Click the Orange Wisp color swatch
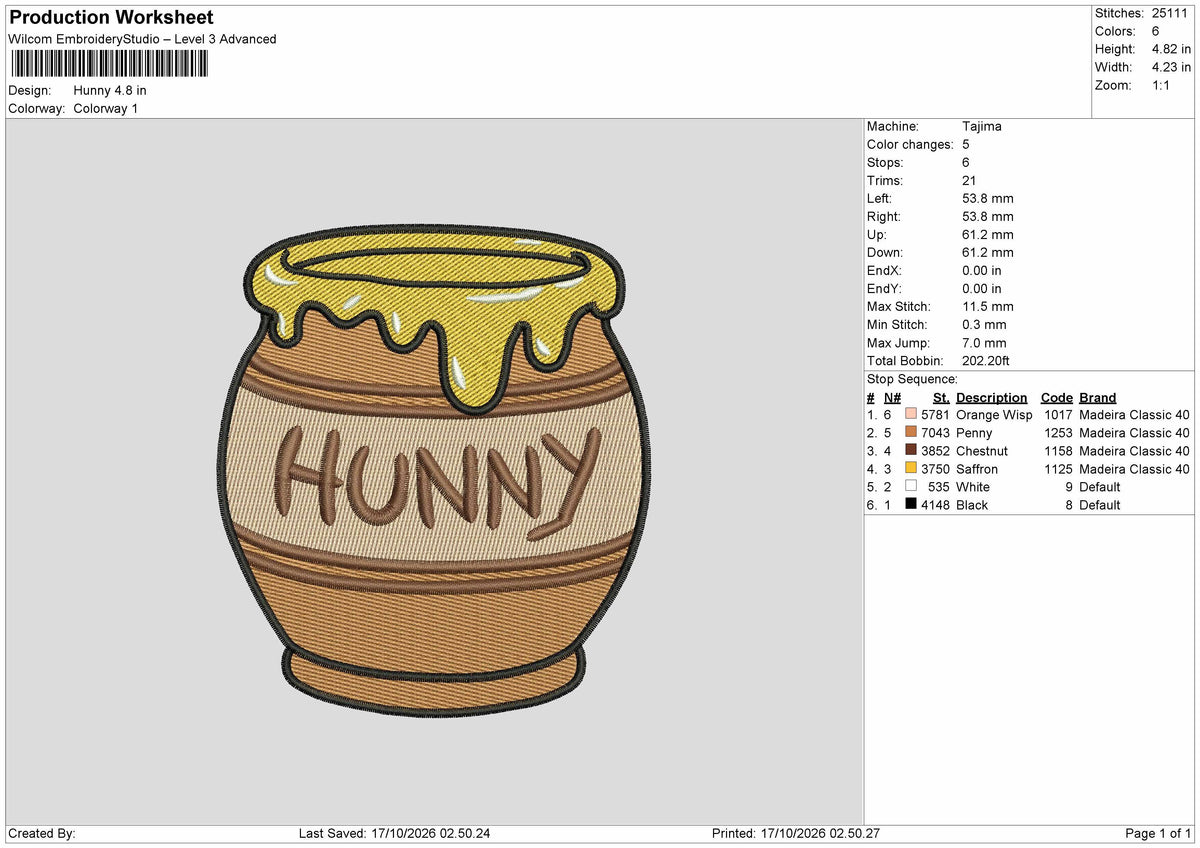Viewport: 1200px width, 848px height. tap(911, 414)
